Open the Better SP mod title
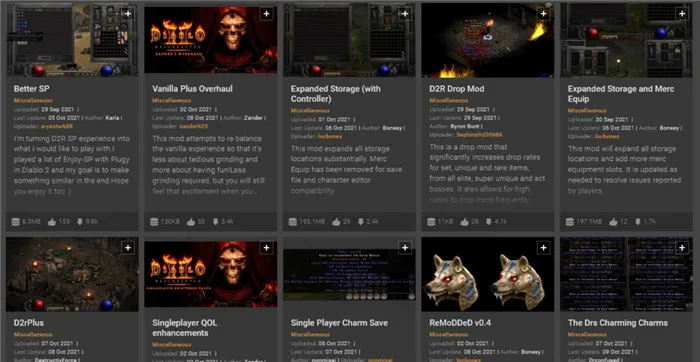The width and height of the screenshot is (700, 362). [31, 89]
